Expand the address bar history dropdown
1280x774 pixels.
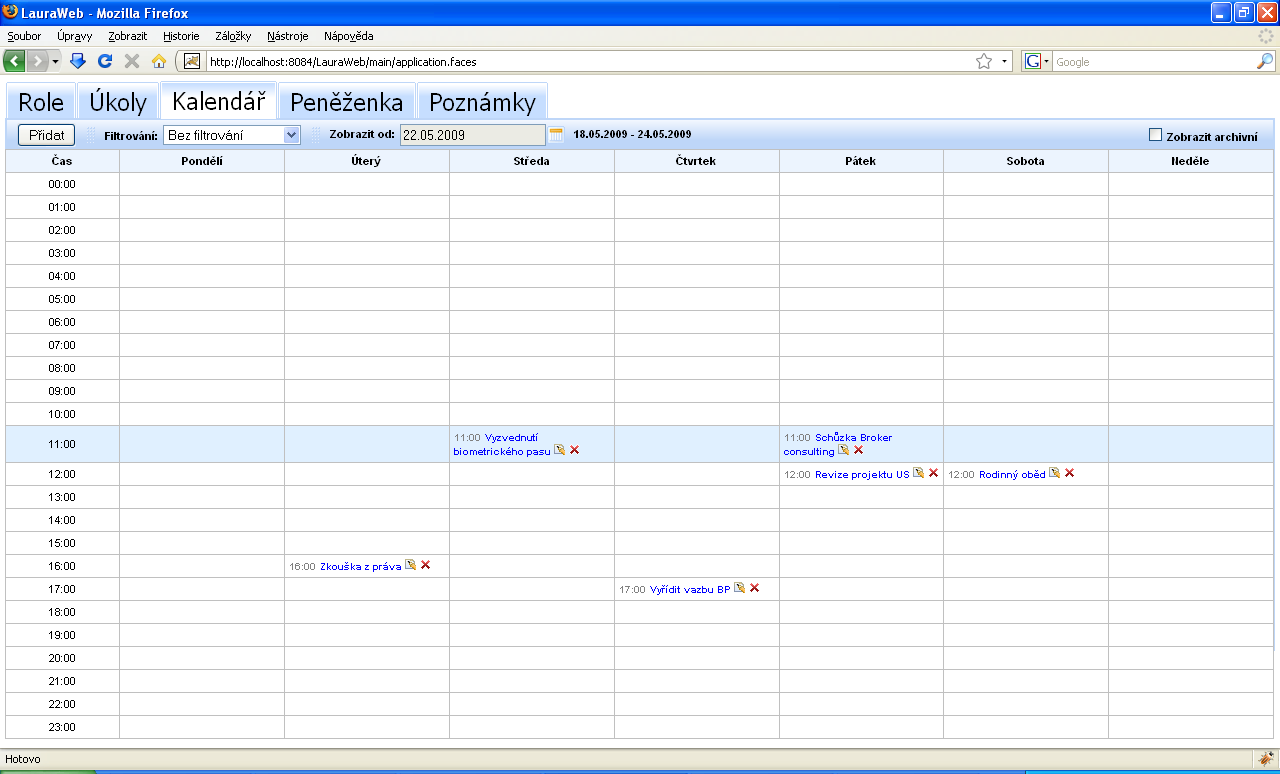[x=1005, y=61]
